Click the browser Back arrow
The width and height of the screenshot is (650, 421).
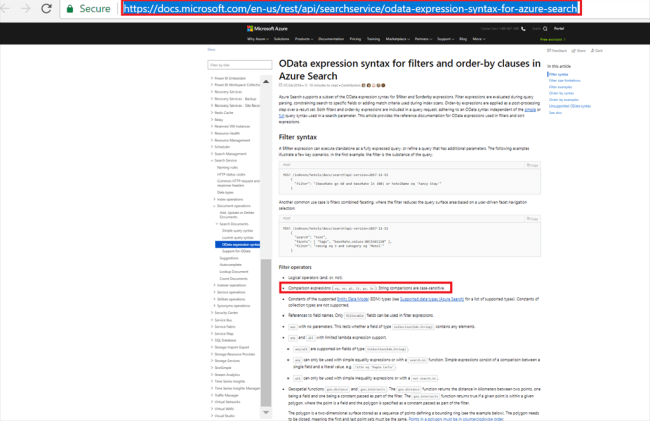(x=5, y=9)
